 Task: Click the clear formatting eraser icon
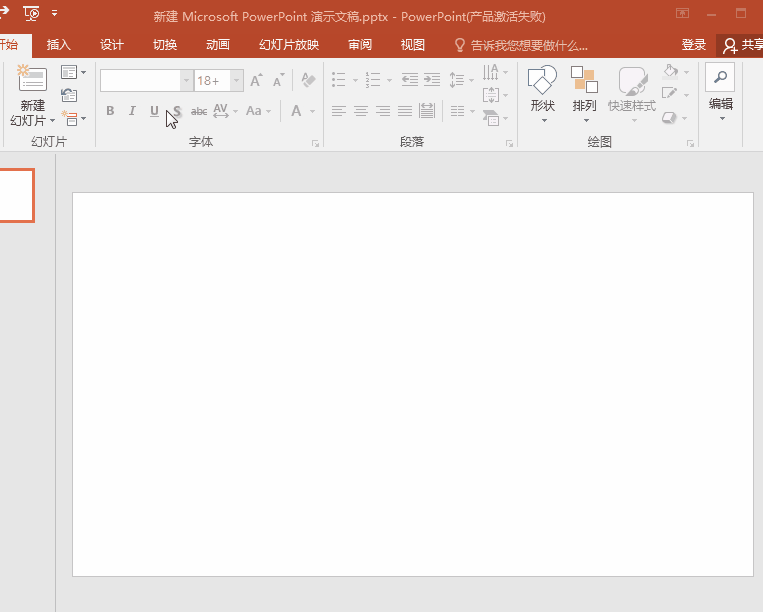(308, 80)
